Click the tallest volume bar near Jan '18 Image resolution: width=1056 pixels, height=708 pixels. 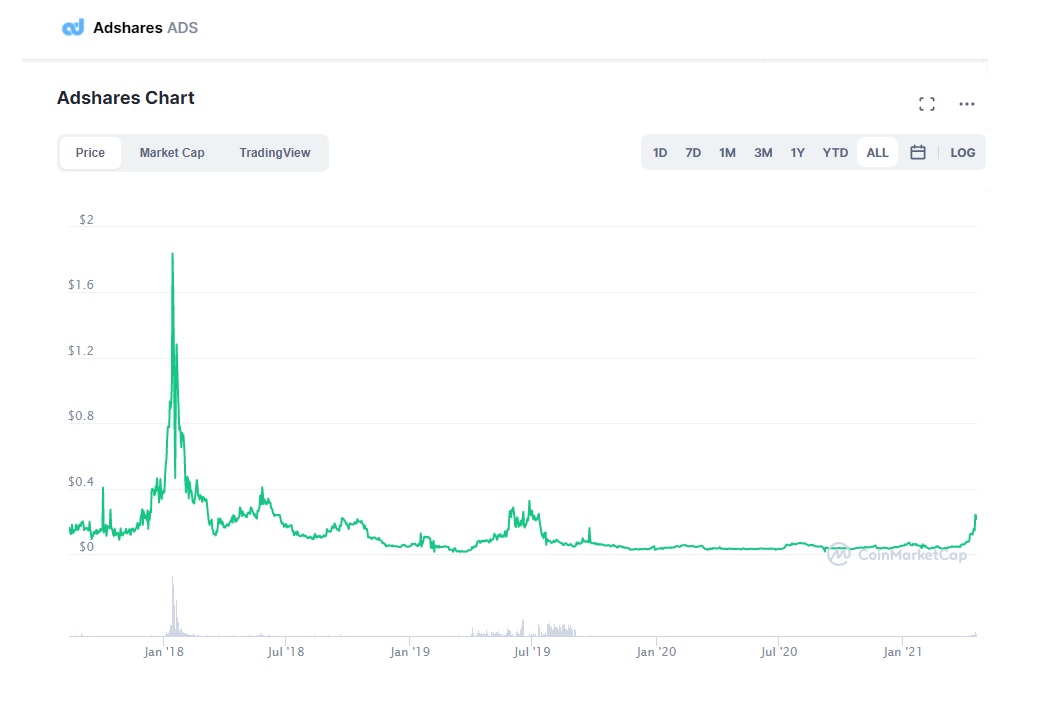click(x=172, y=606)
